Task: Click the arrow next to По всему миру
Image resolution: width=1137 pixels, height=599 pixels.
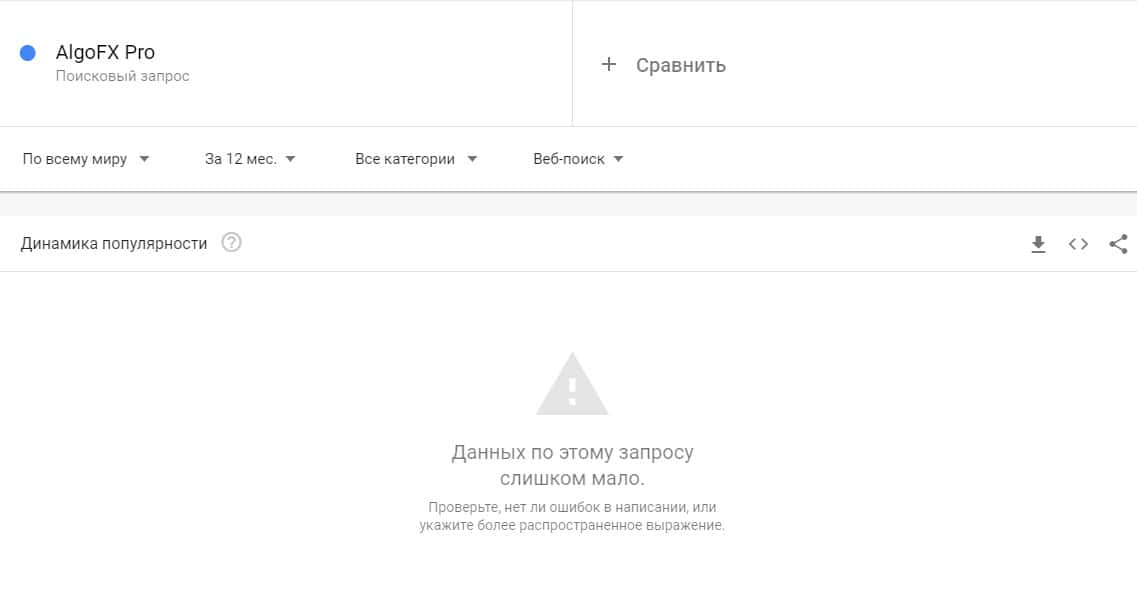Action: 144,160
